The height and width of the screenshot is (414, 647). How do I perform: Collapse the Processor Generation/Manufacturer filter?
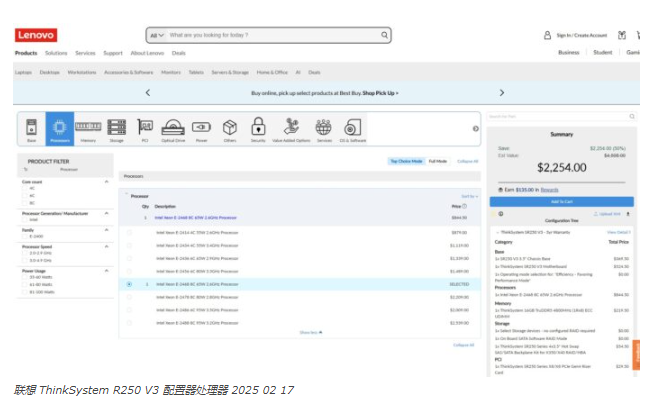[106, 213]
